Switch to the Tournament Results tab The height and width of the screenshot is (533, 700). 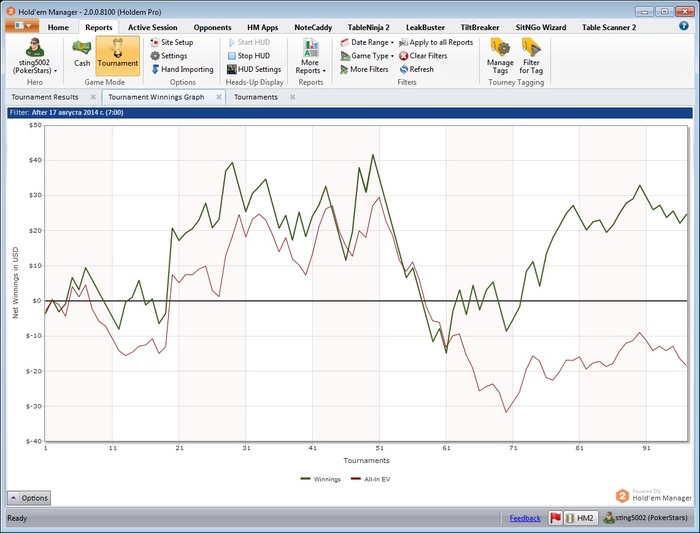pos(45,97)
